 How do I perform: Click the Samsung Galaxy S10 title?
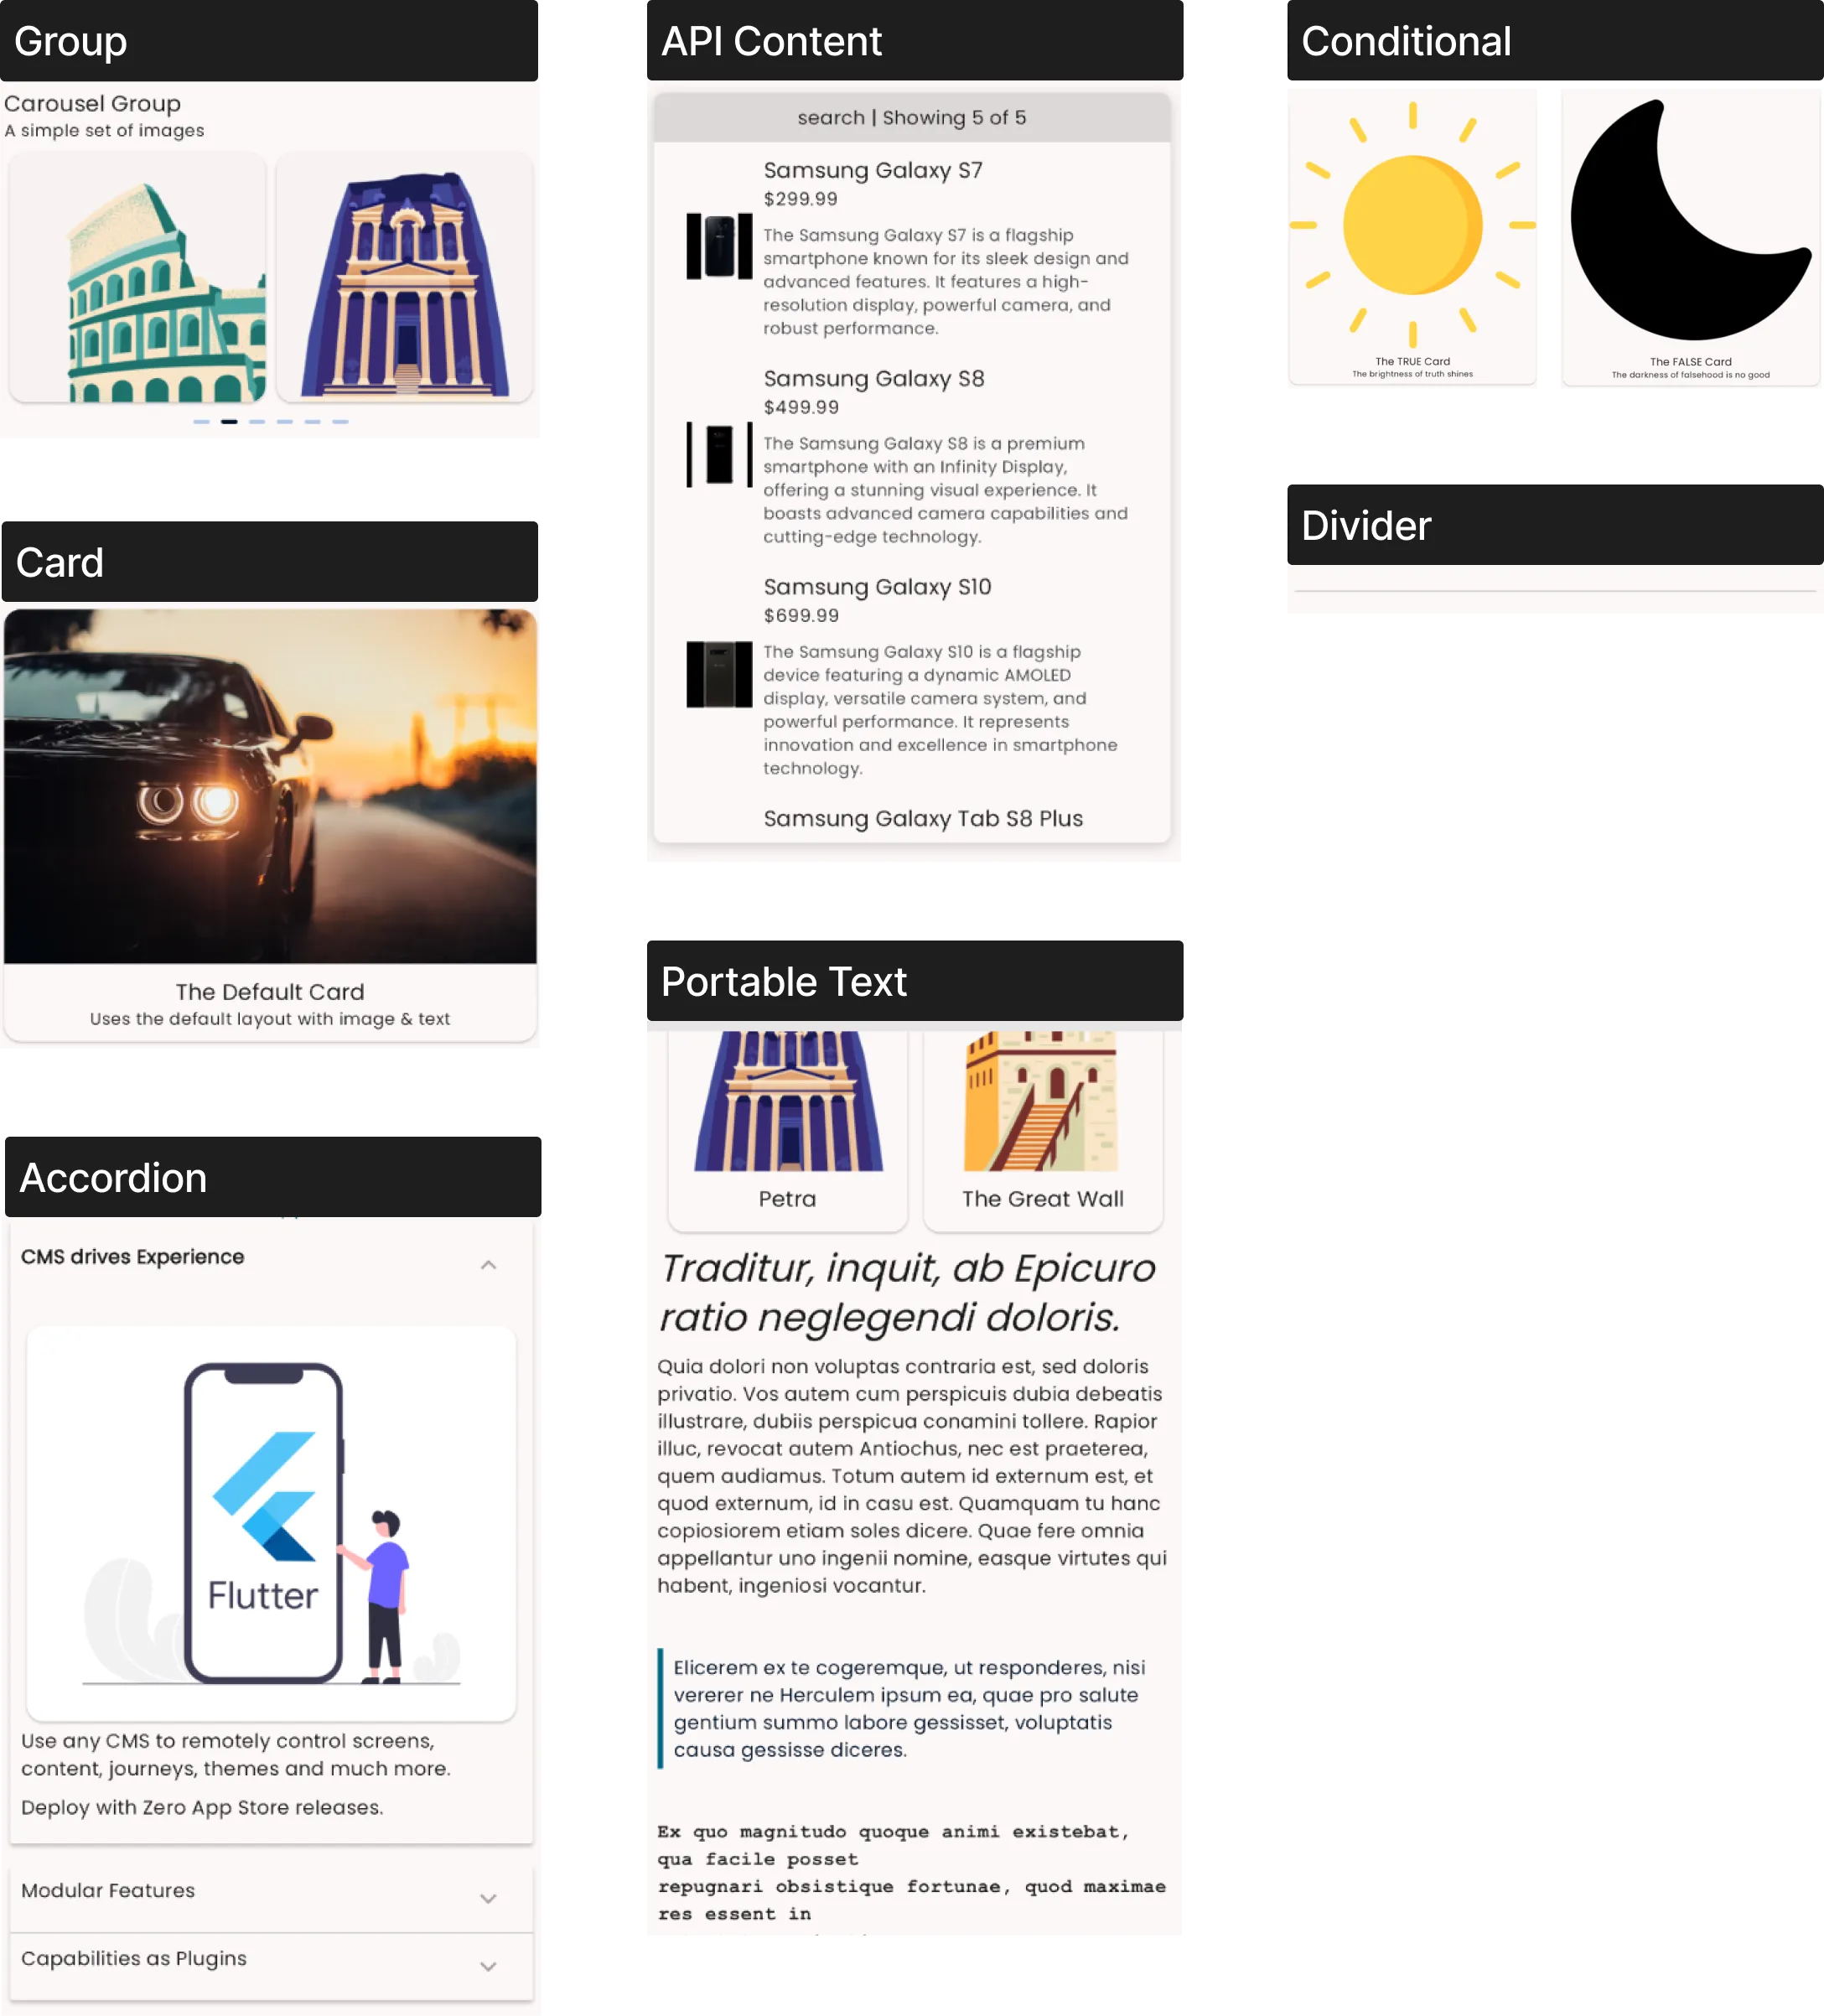[877, 587]
